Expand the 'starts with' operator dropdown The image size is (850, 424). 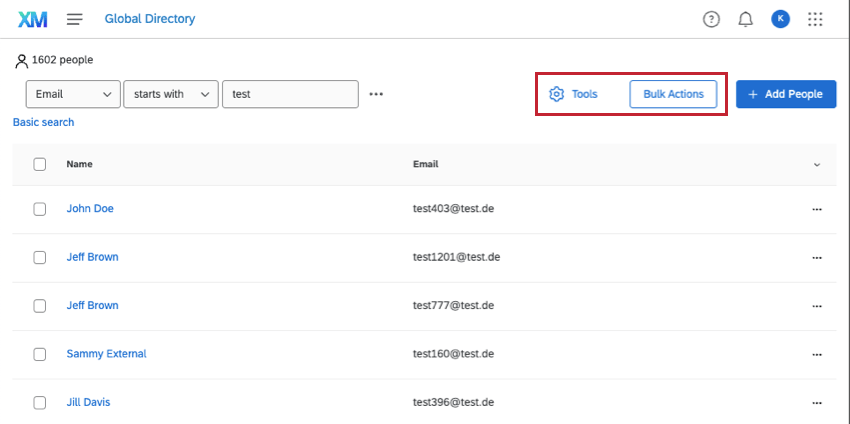pyautogui.click(x=170, y=94)
